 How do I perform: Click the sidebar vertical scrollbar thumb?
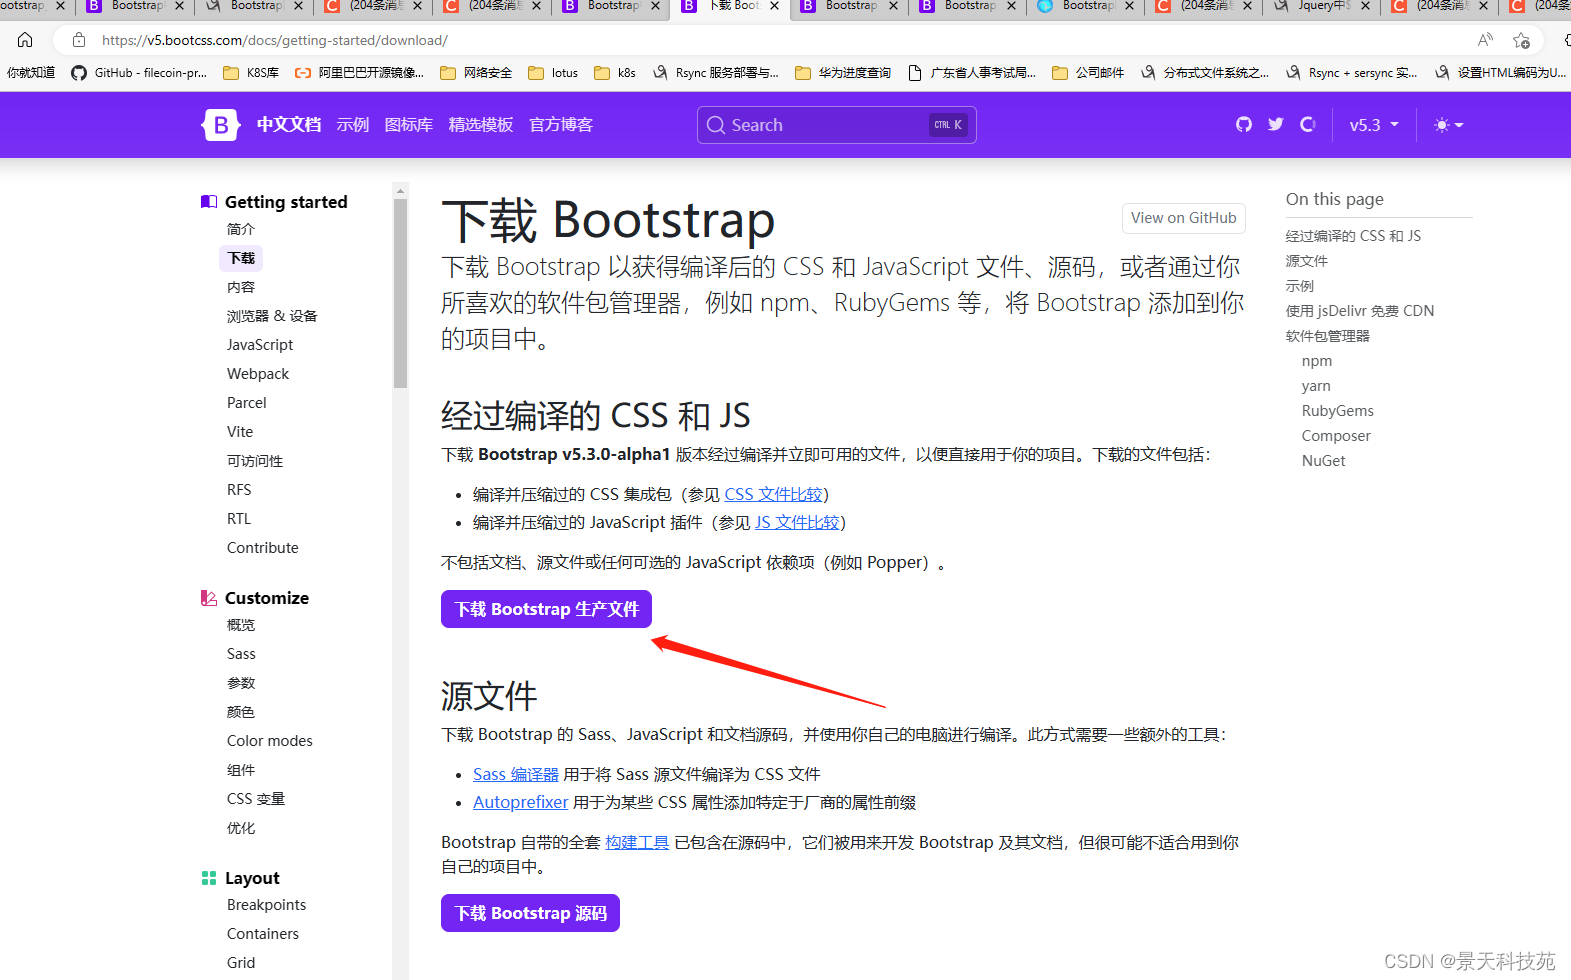pyautogui.click(x=401, y=292)
